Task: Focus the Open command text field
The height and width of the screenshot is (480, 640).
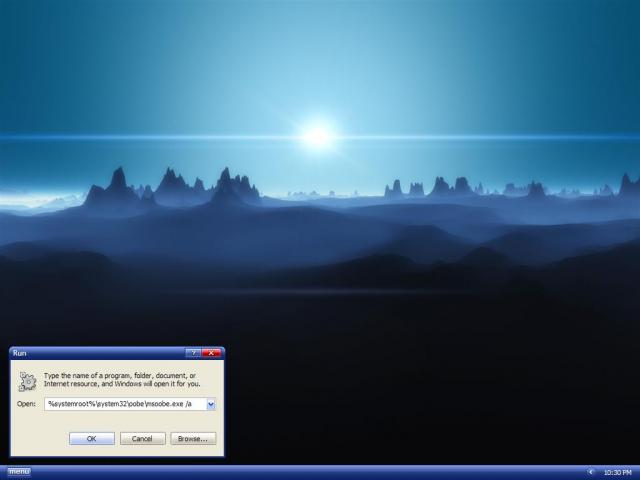Action: [125, 404]
